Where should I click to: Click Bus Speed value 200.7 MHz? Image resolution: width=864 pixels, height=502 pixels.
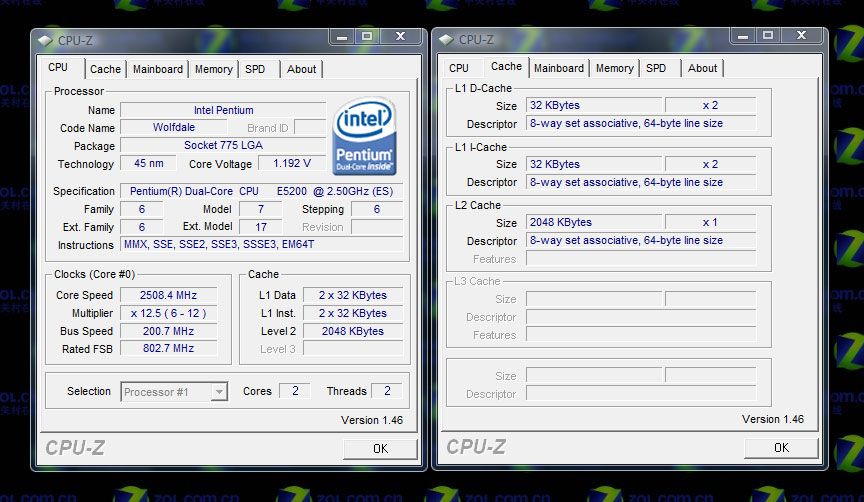coord(169,331)
